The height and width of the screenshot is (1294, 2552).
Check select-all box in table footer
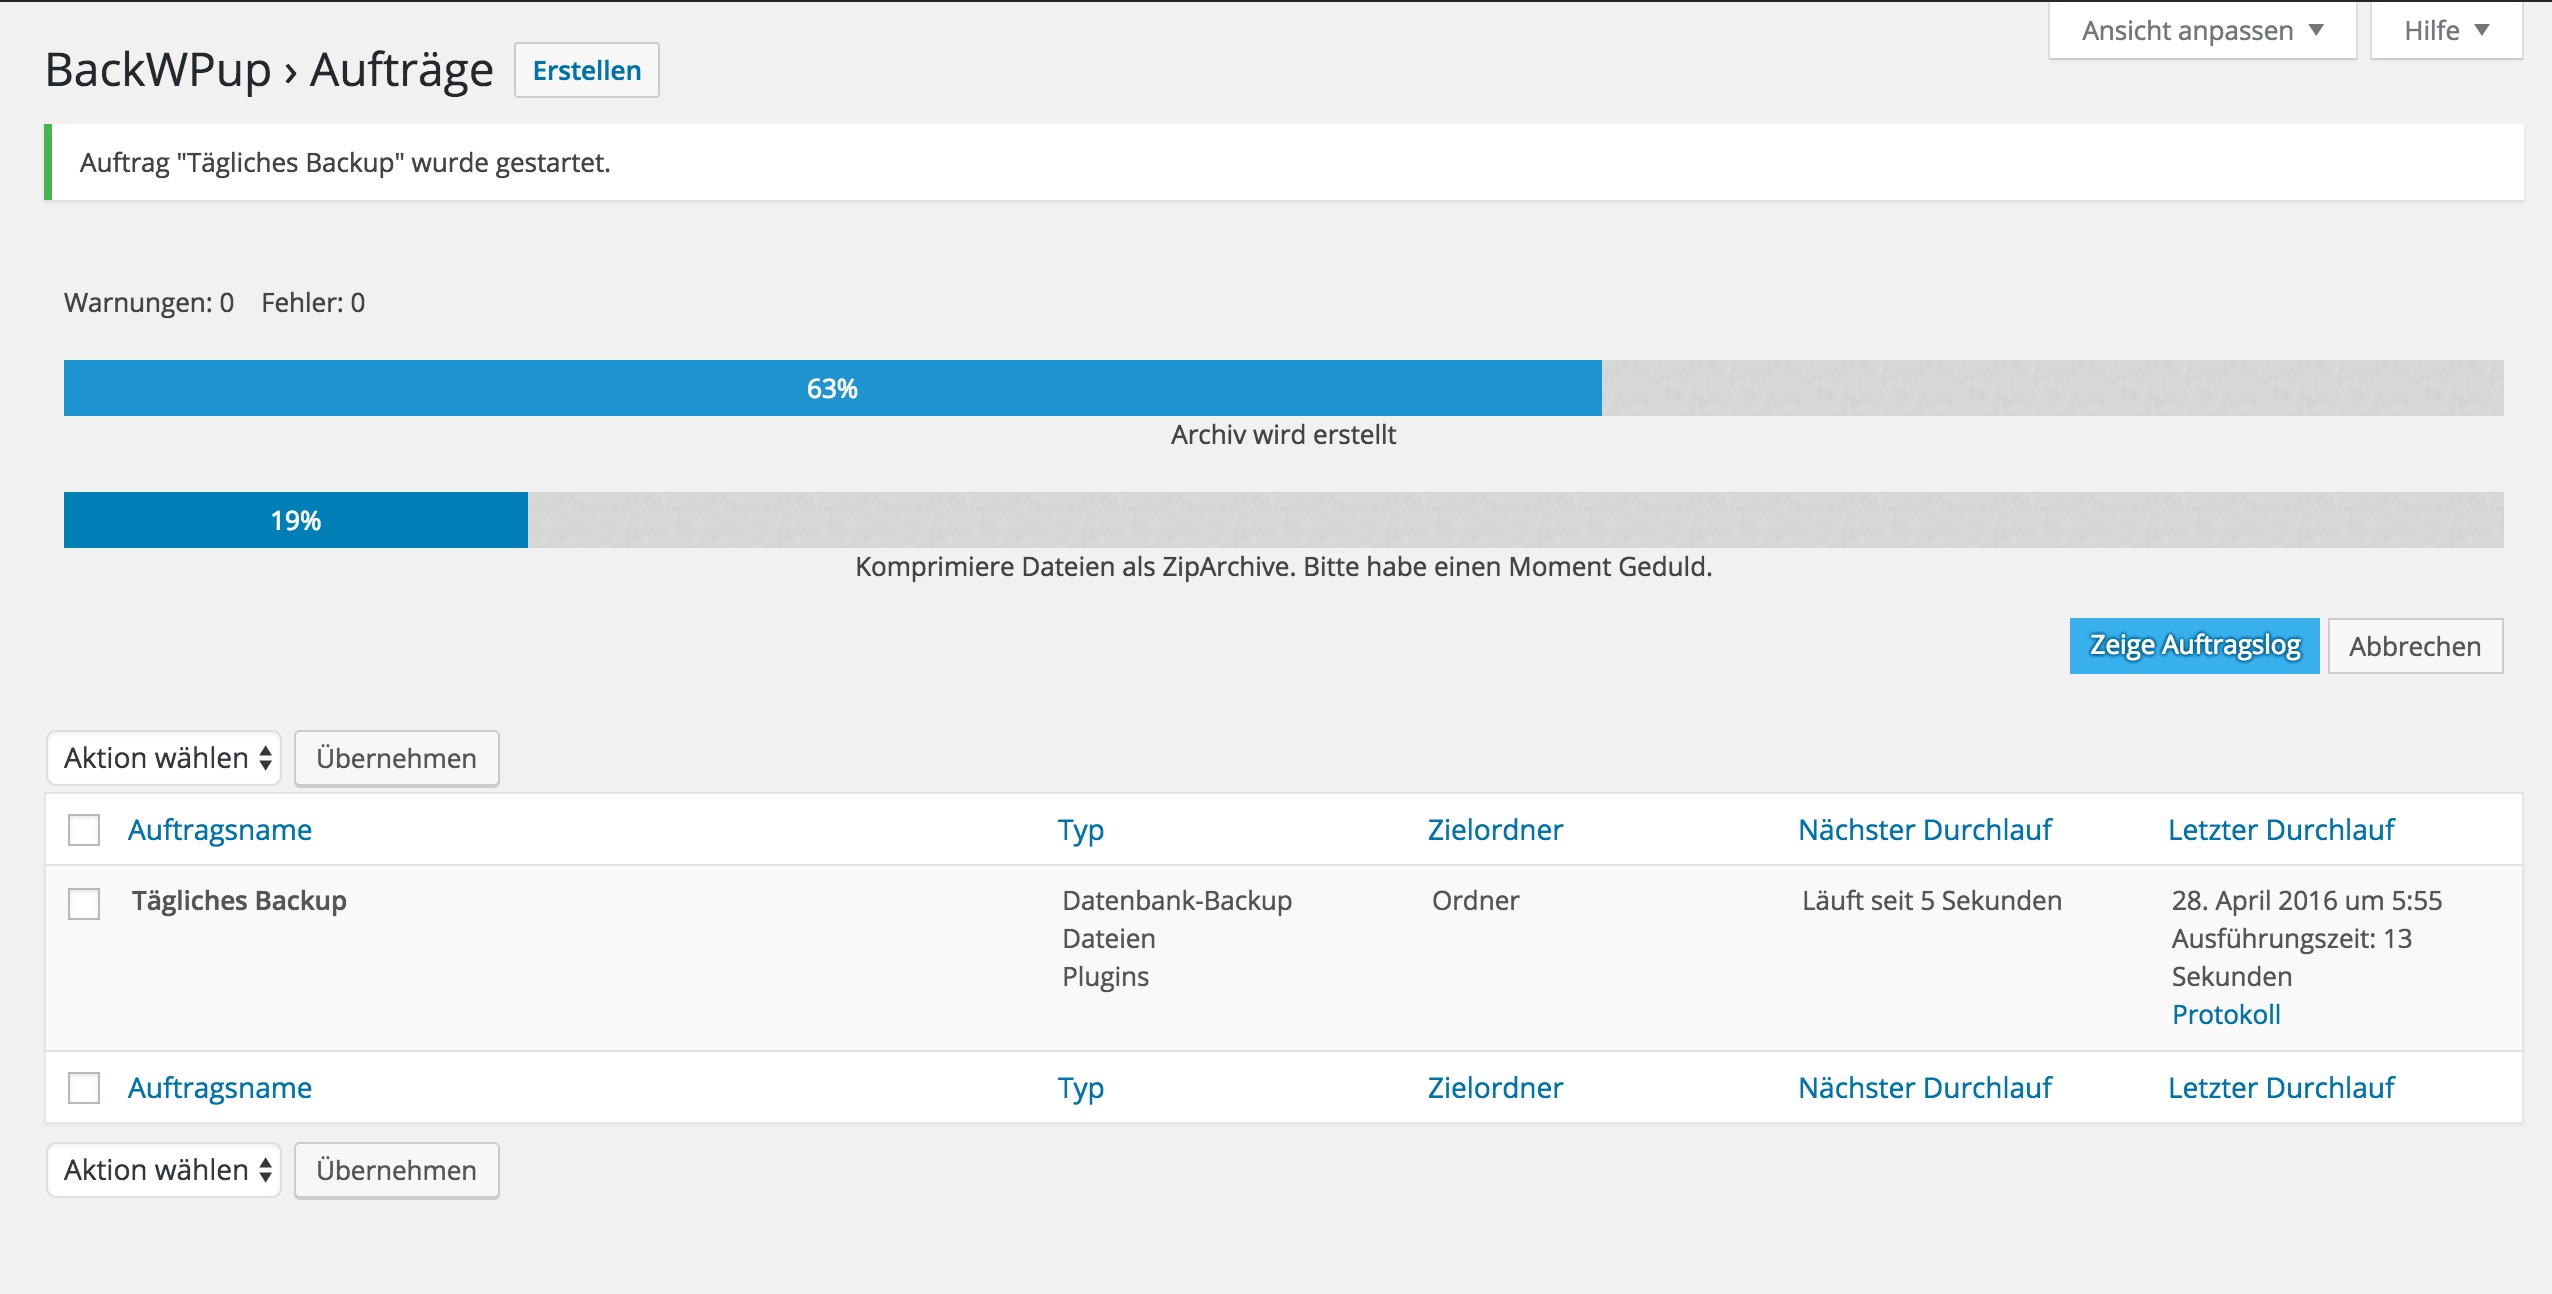tap(84, 1088)
